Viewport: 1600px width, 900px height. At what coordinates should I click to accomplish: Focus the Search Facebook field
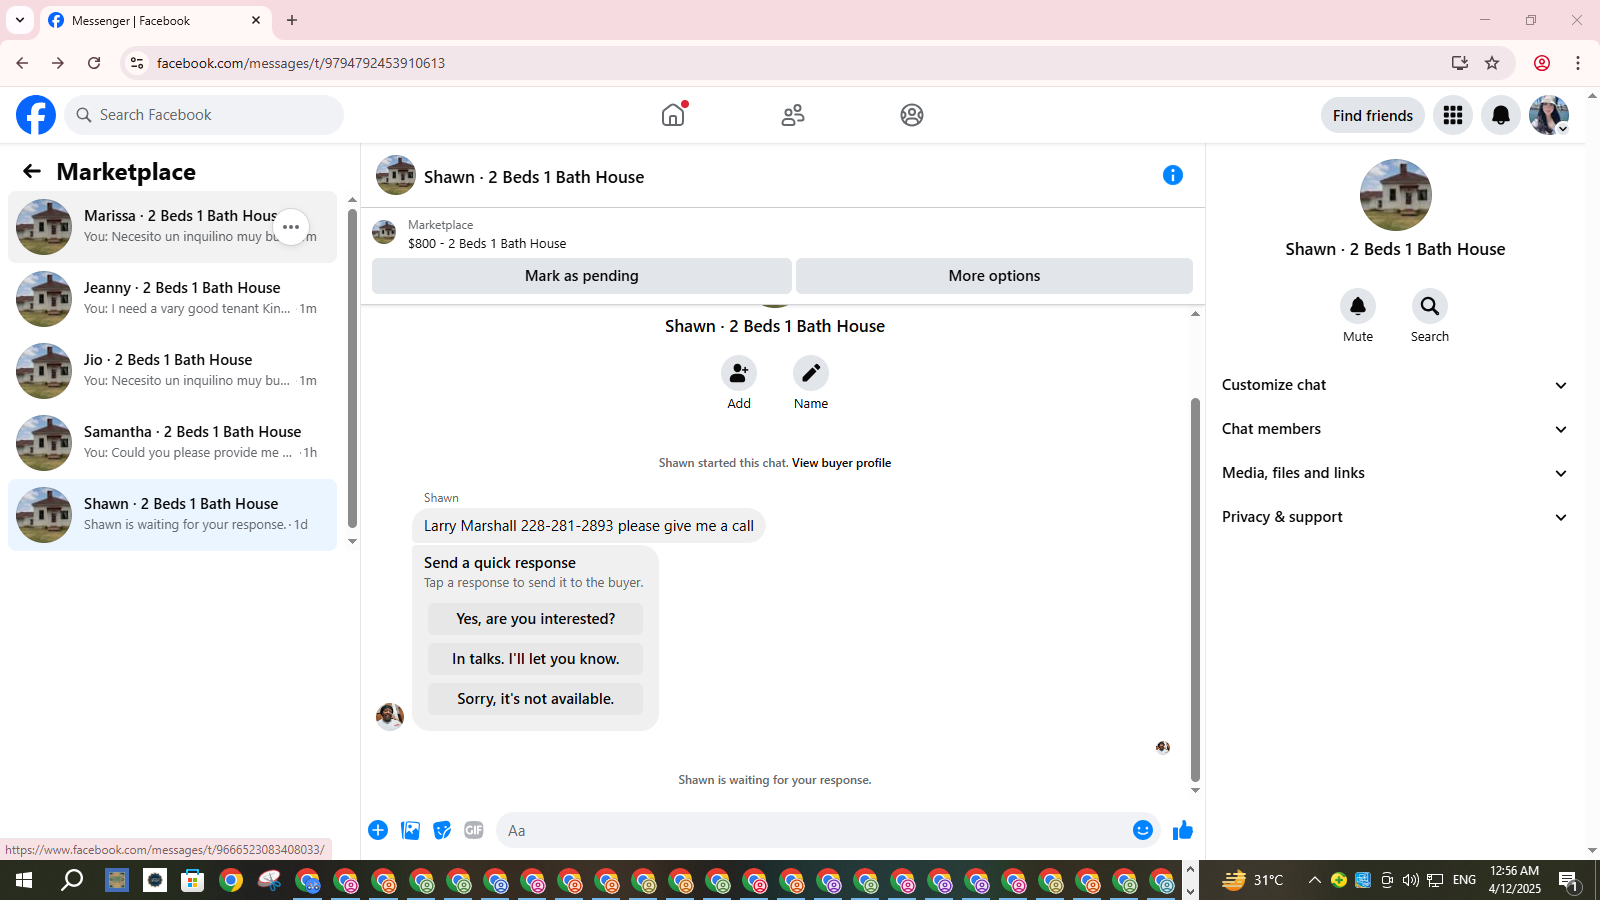[x=204, y=115]
